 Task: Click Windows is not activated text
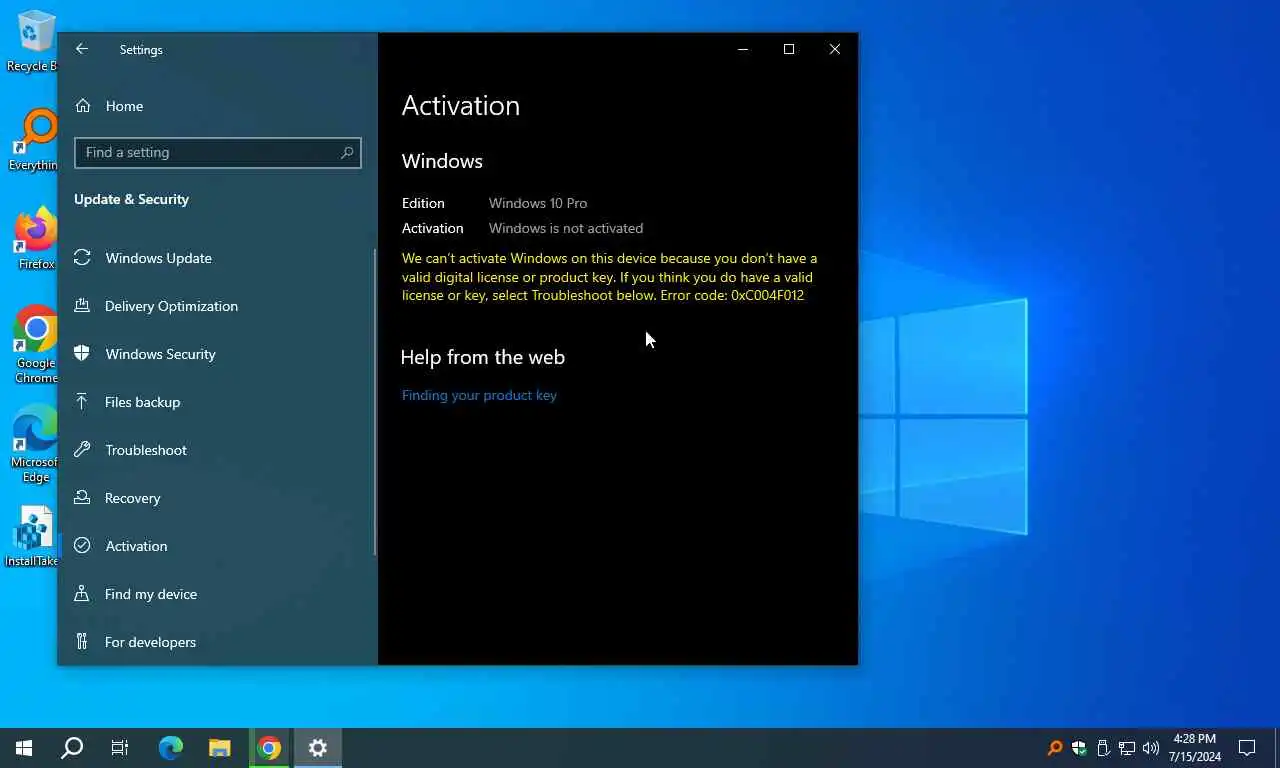click(x=566, y=228)
